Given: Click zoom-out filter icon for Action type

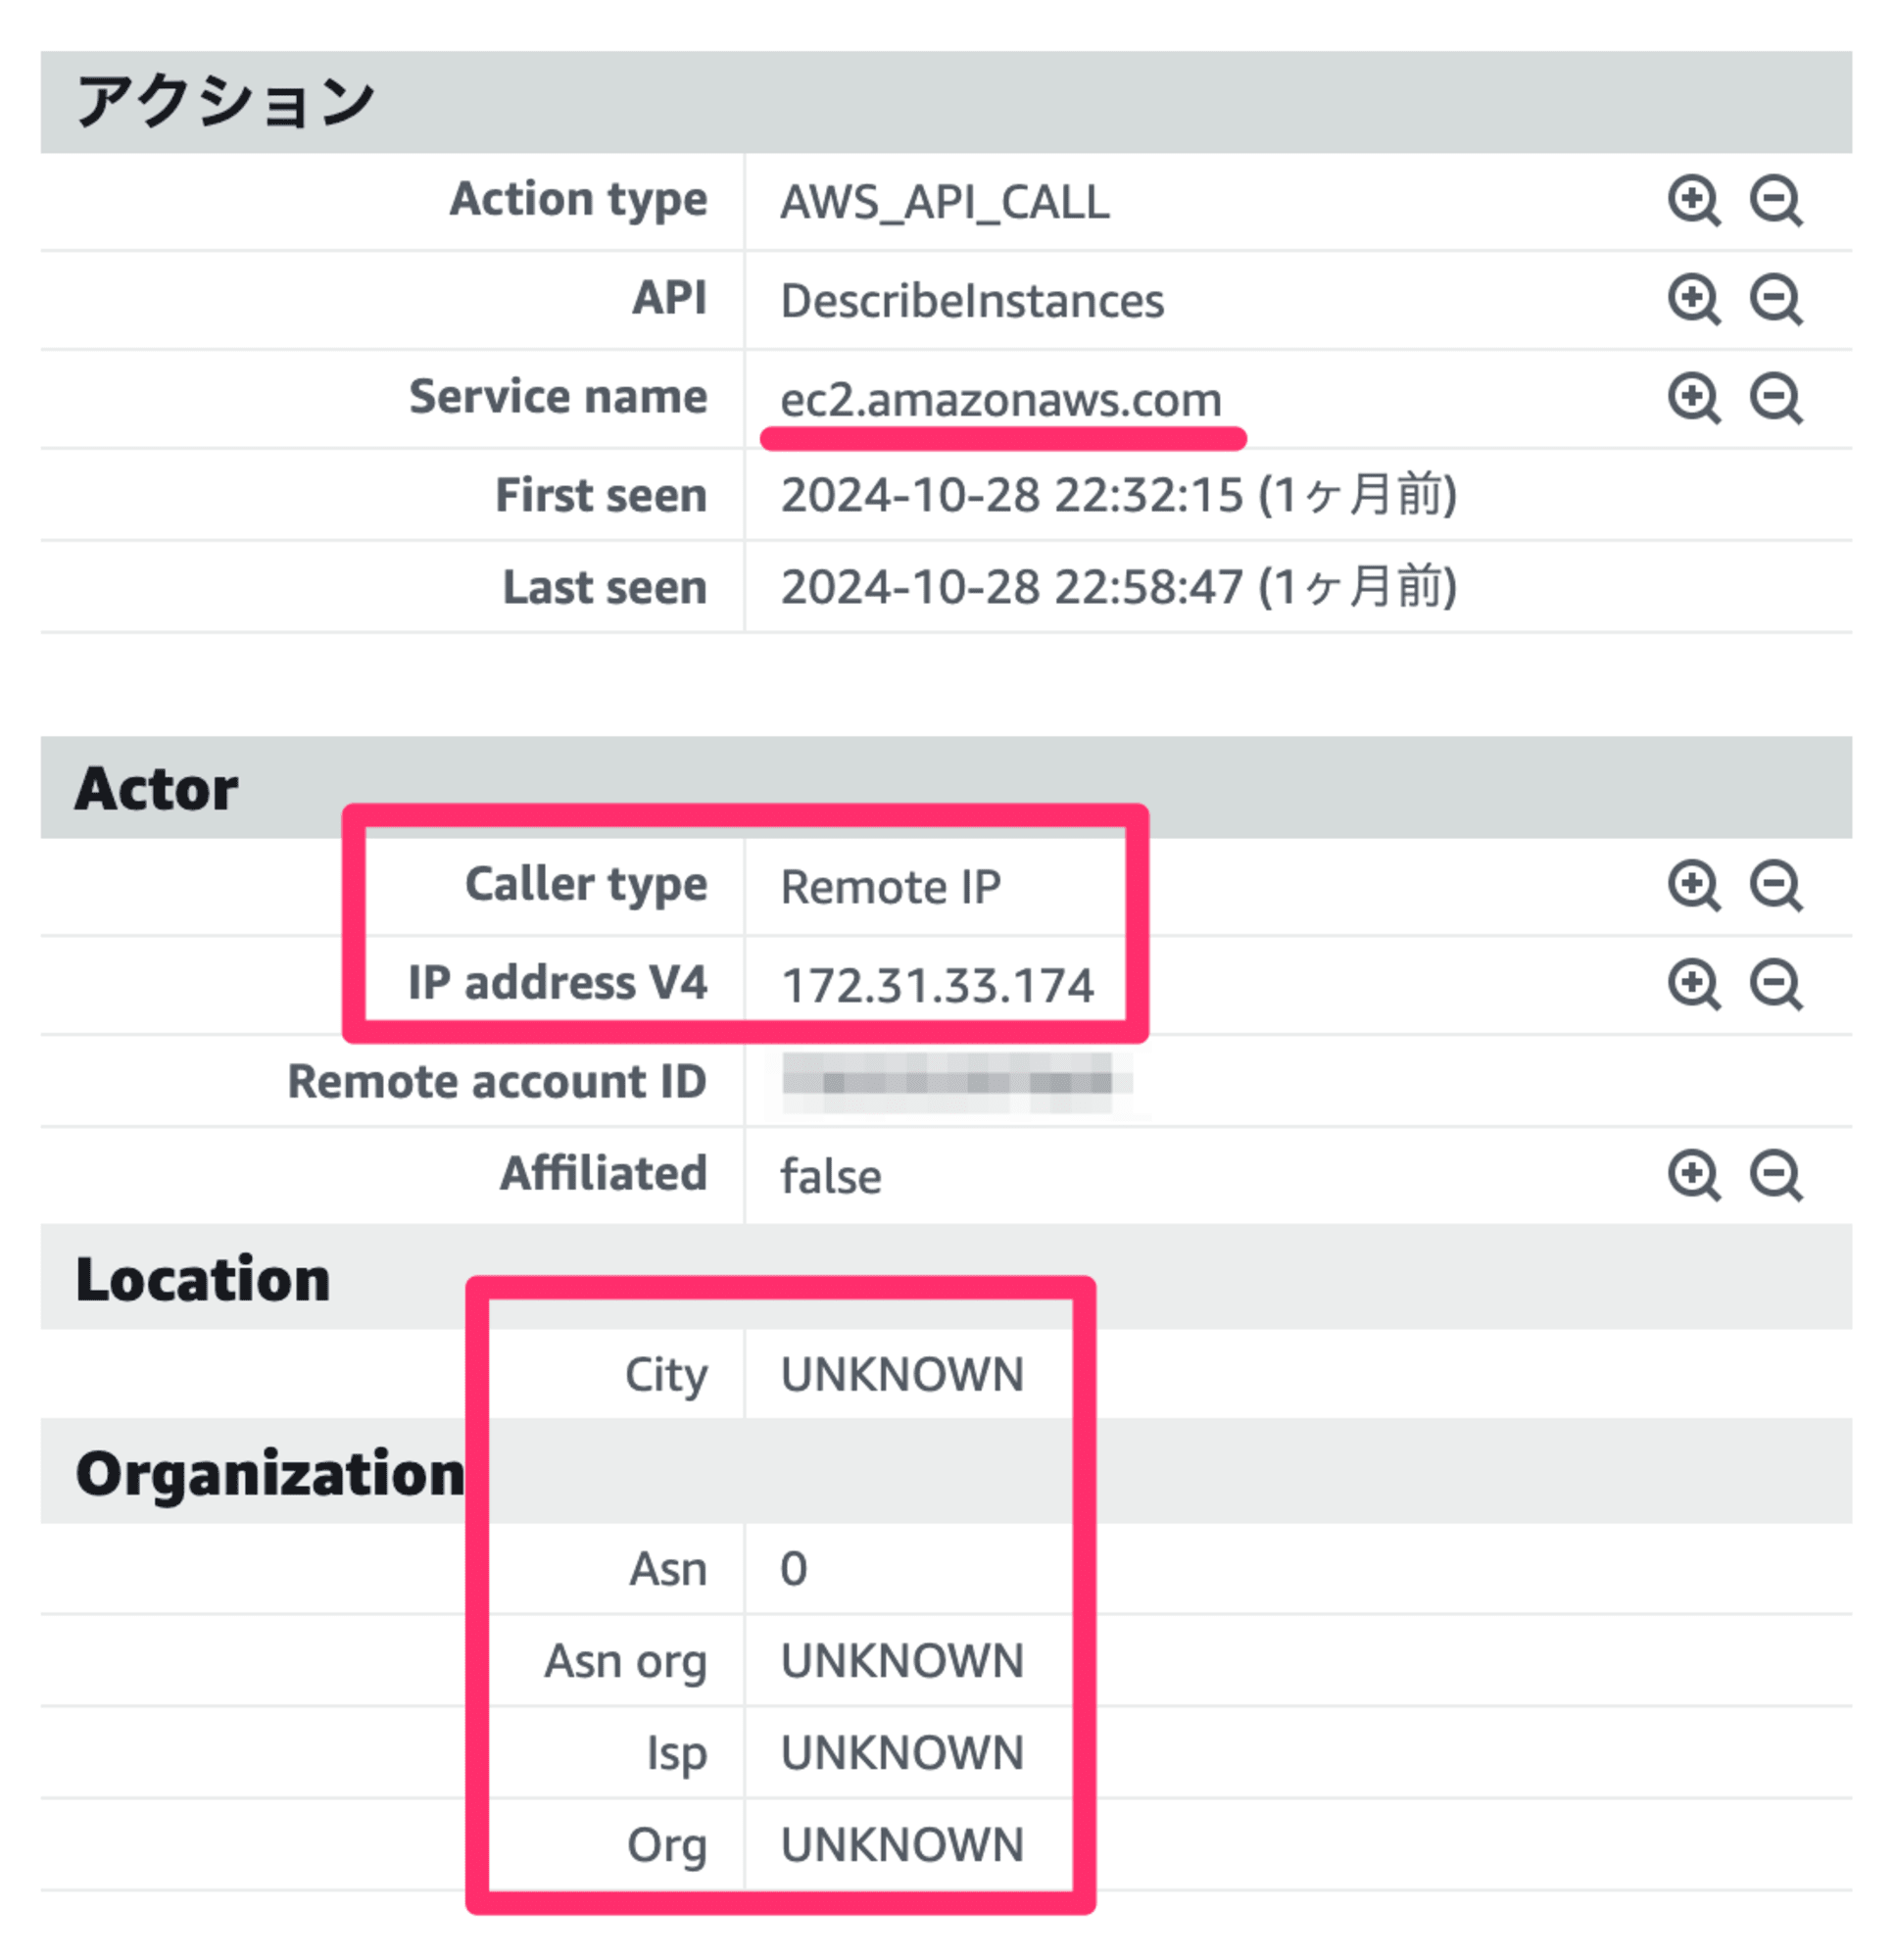Looking at the screenshot, I should point(1776,201).
